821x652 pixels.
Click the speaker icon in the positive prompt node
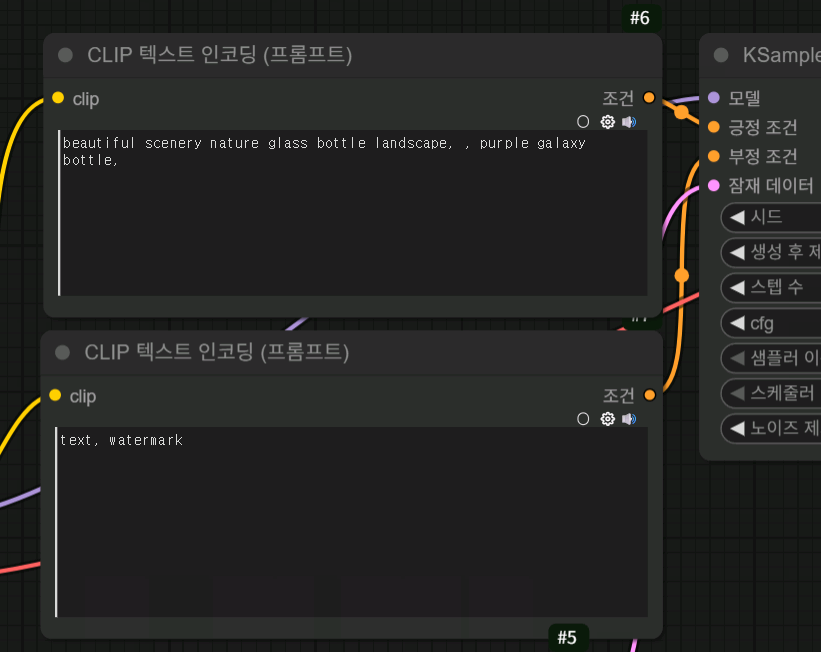(628, 122)
